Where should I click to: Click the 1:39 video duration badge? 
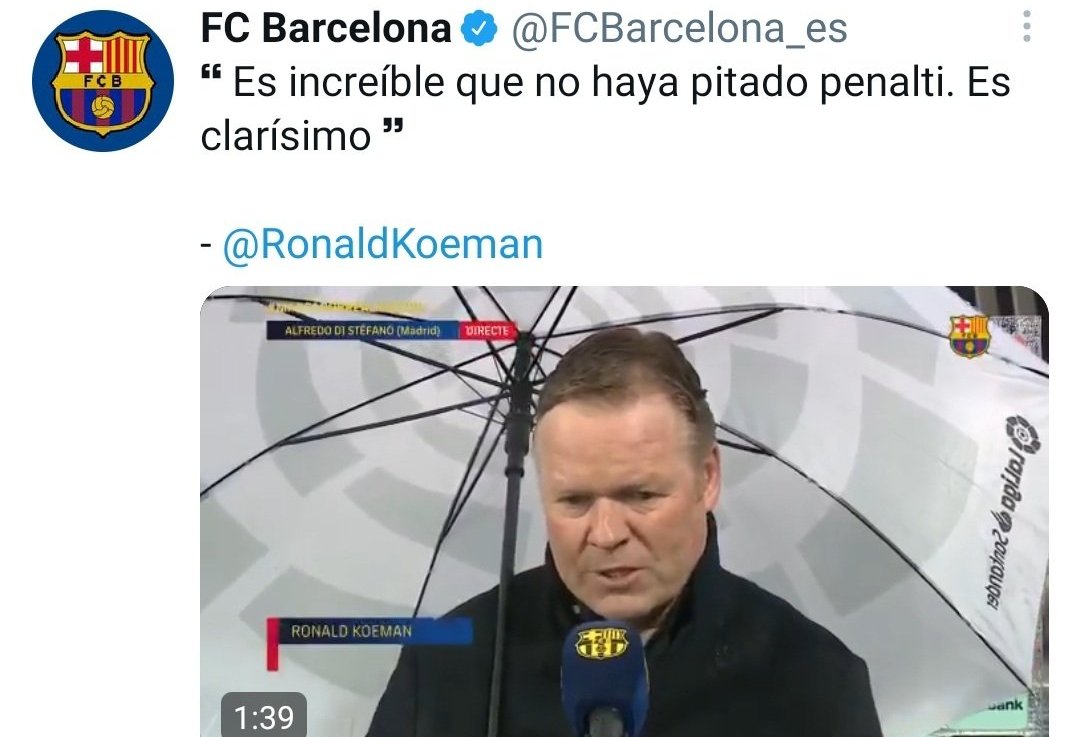[x=264, y=717]
